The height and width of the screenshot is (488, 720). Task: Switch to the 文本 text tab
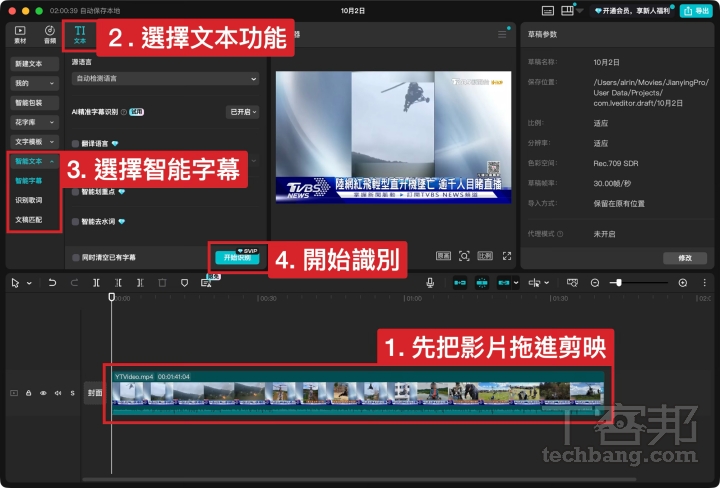[80, 35]
